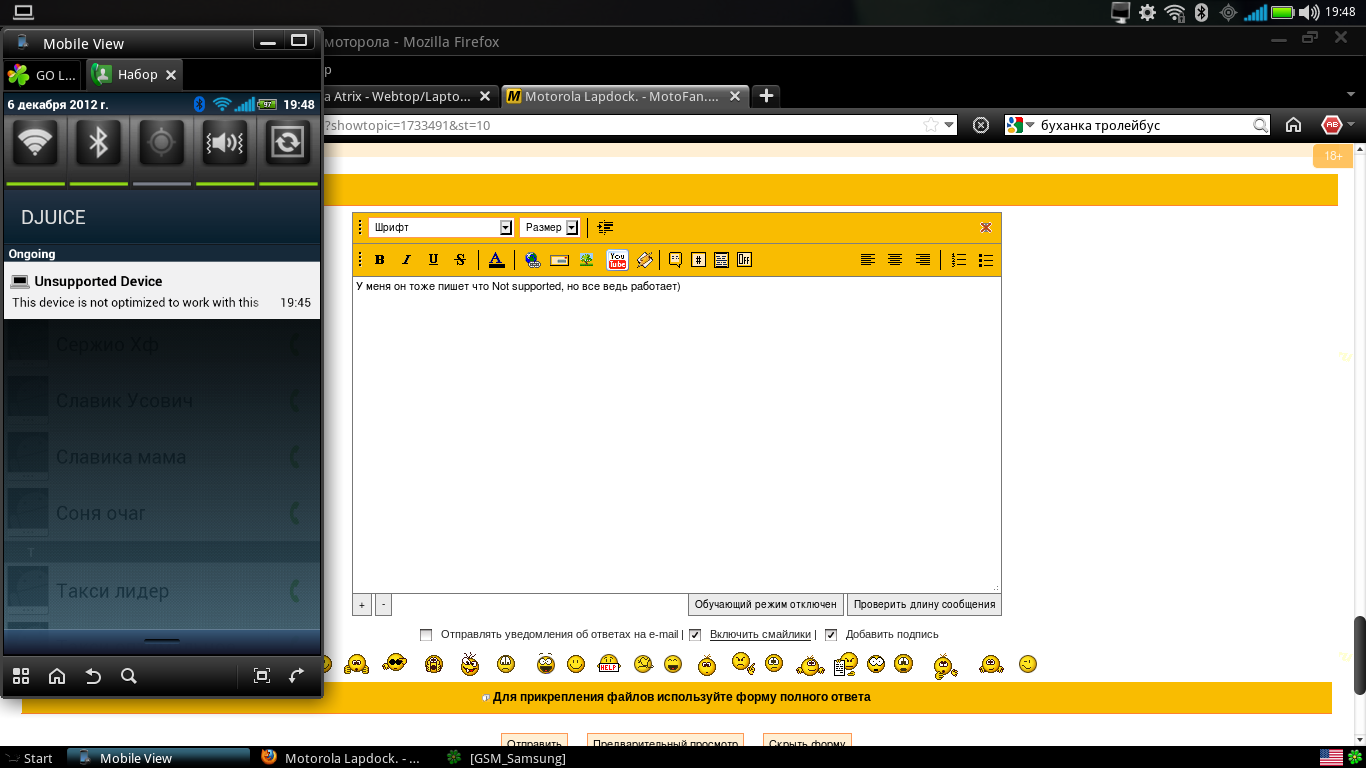
Task: Go to Firefox home page
Action: [x=1293, y=125]
